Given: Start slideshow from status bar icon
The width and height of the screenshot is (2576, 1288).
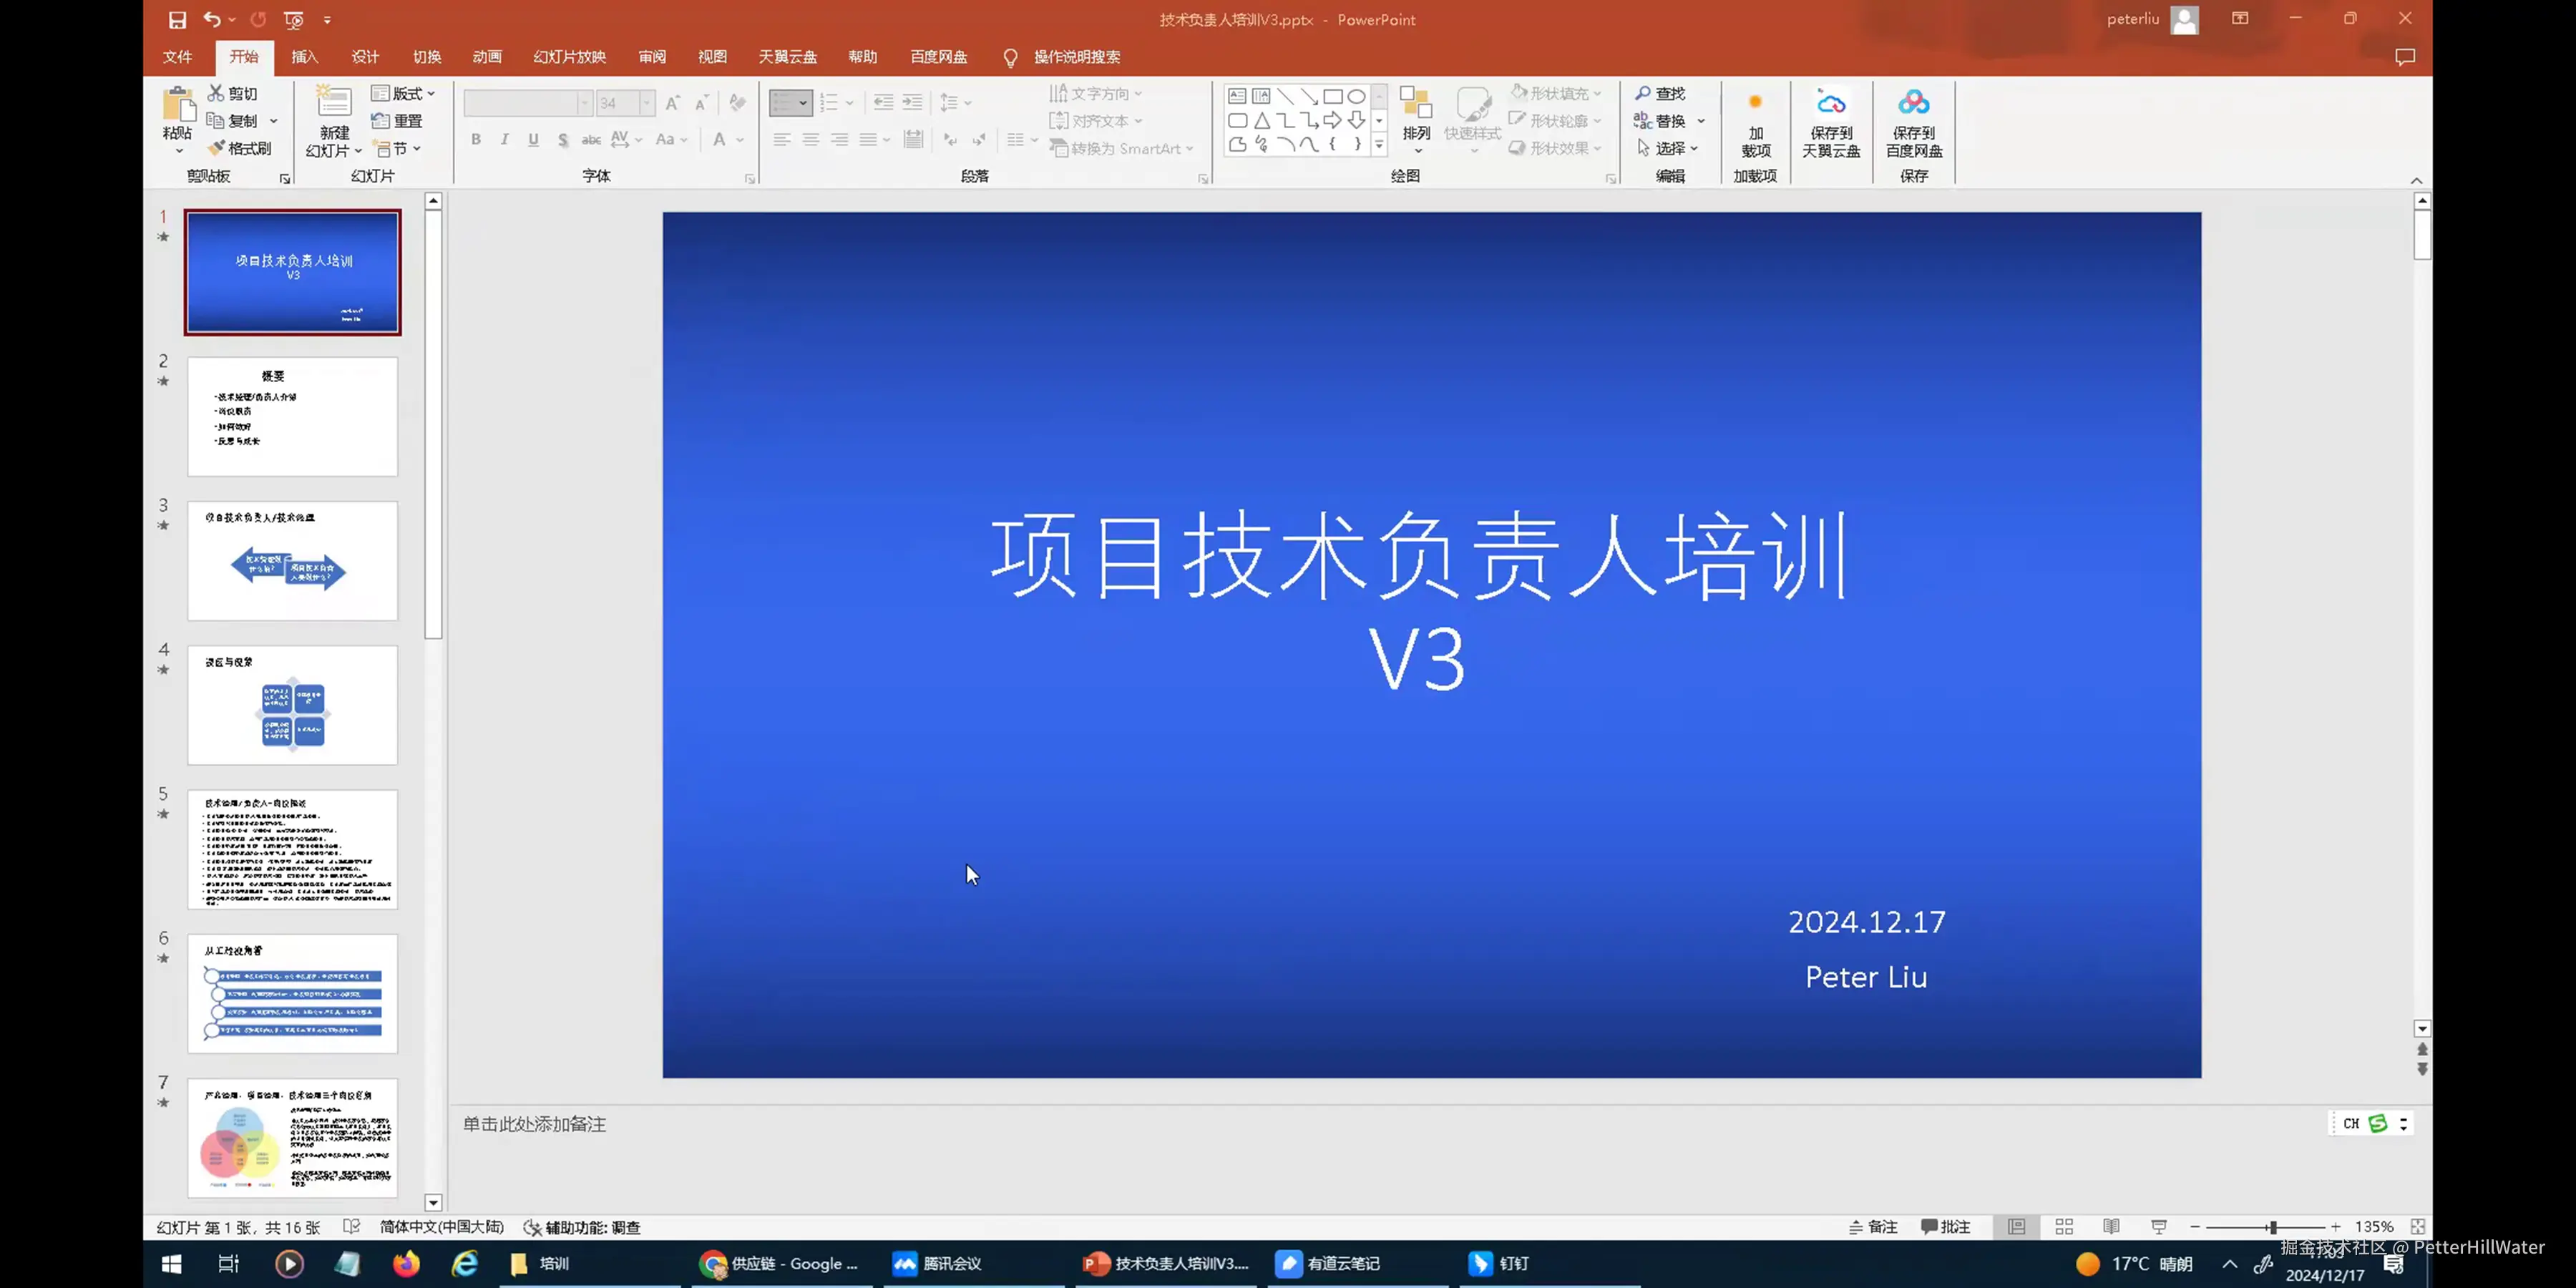Looking at the screenshot, I should [2159, 1227].
